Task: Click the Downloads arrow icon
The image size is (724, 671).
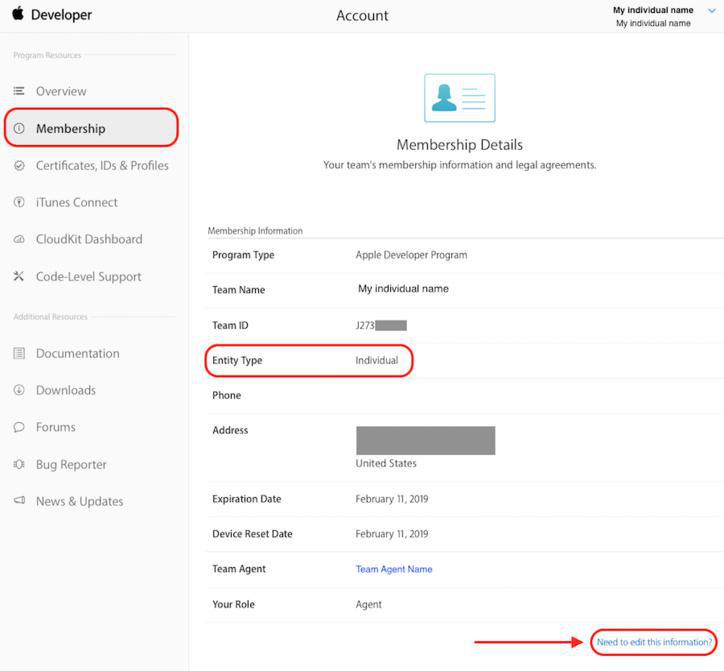Action: 19,391
